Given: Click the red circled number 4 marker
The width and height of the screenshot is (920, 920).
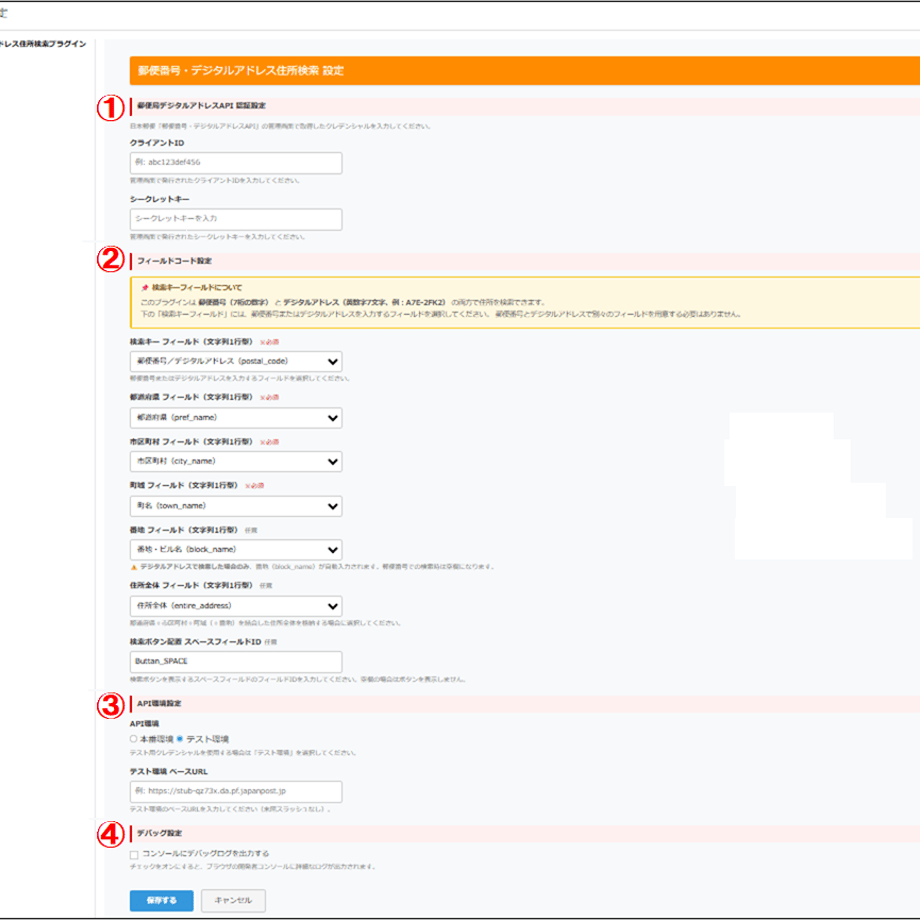Looking at the screenshot, I should [110, 834].
